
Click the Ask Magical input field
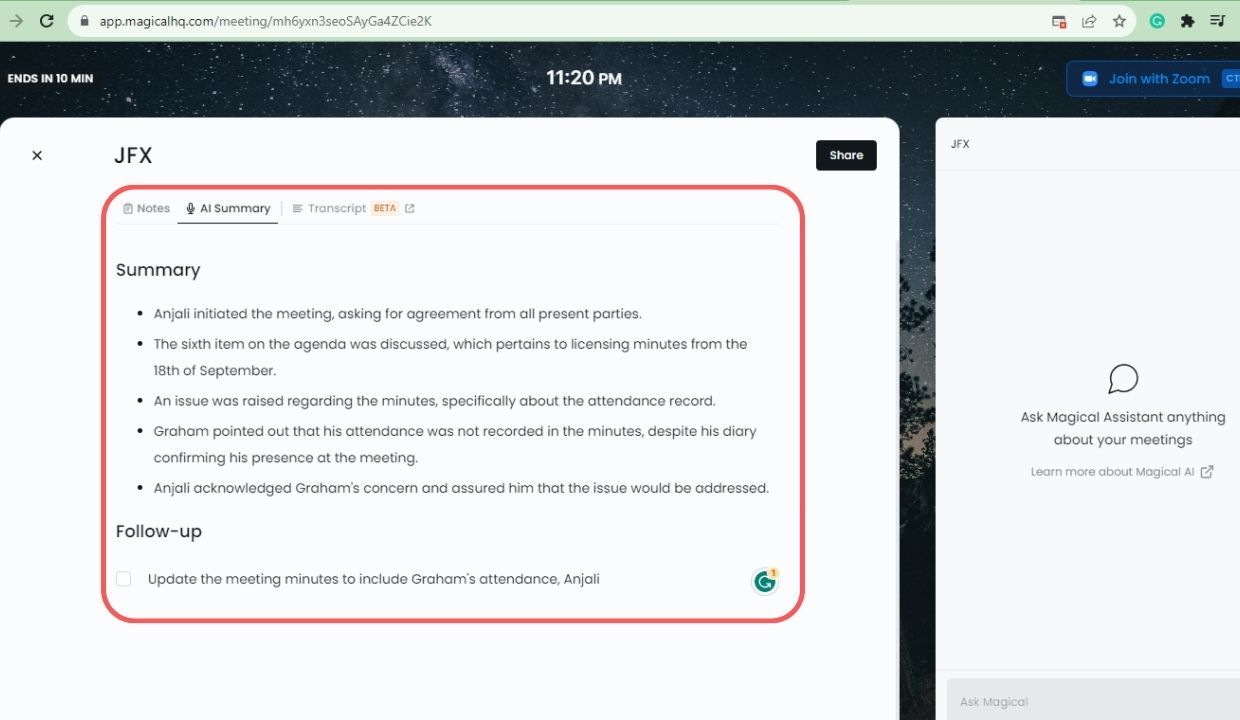1090,701
